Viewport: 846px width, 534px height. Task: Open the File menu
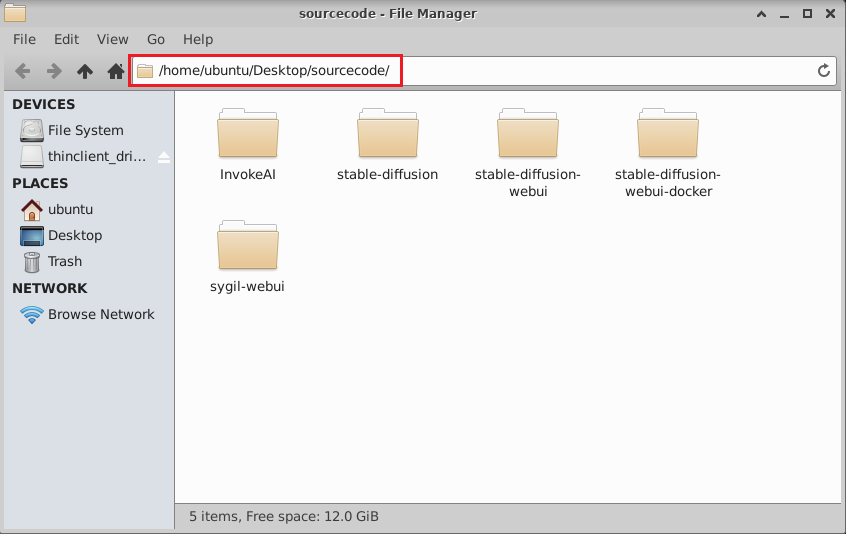coord(24,39)
